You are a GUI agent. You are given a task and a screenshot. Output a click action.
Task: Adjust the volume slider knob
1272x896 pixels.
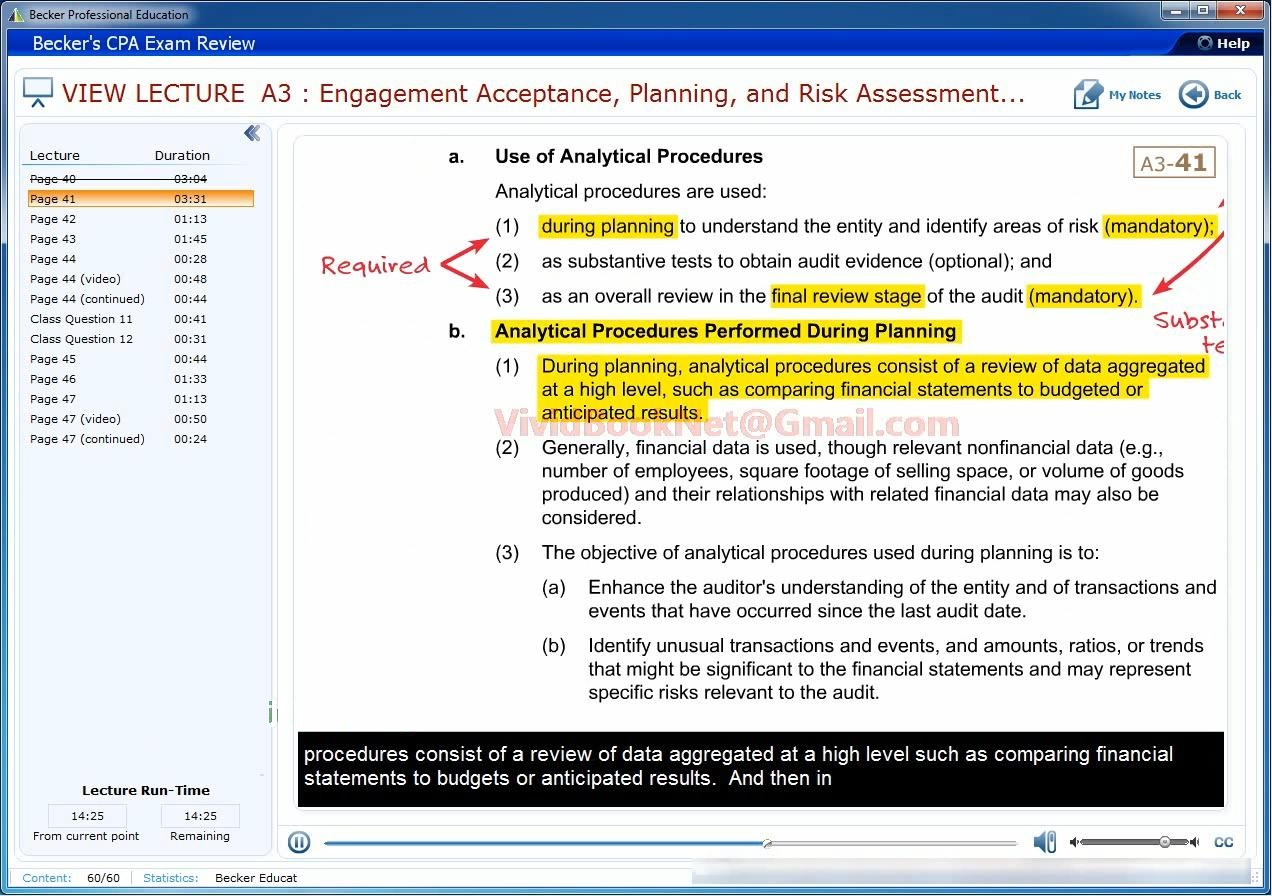tap(1165, 842)
